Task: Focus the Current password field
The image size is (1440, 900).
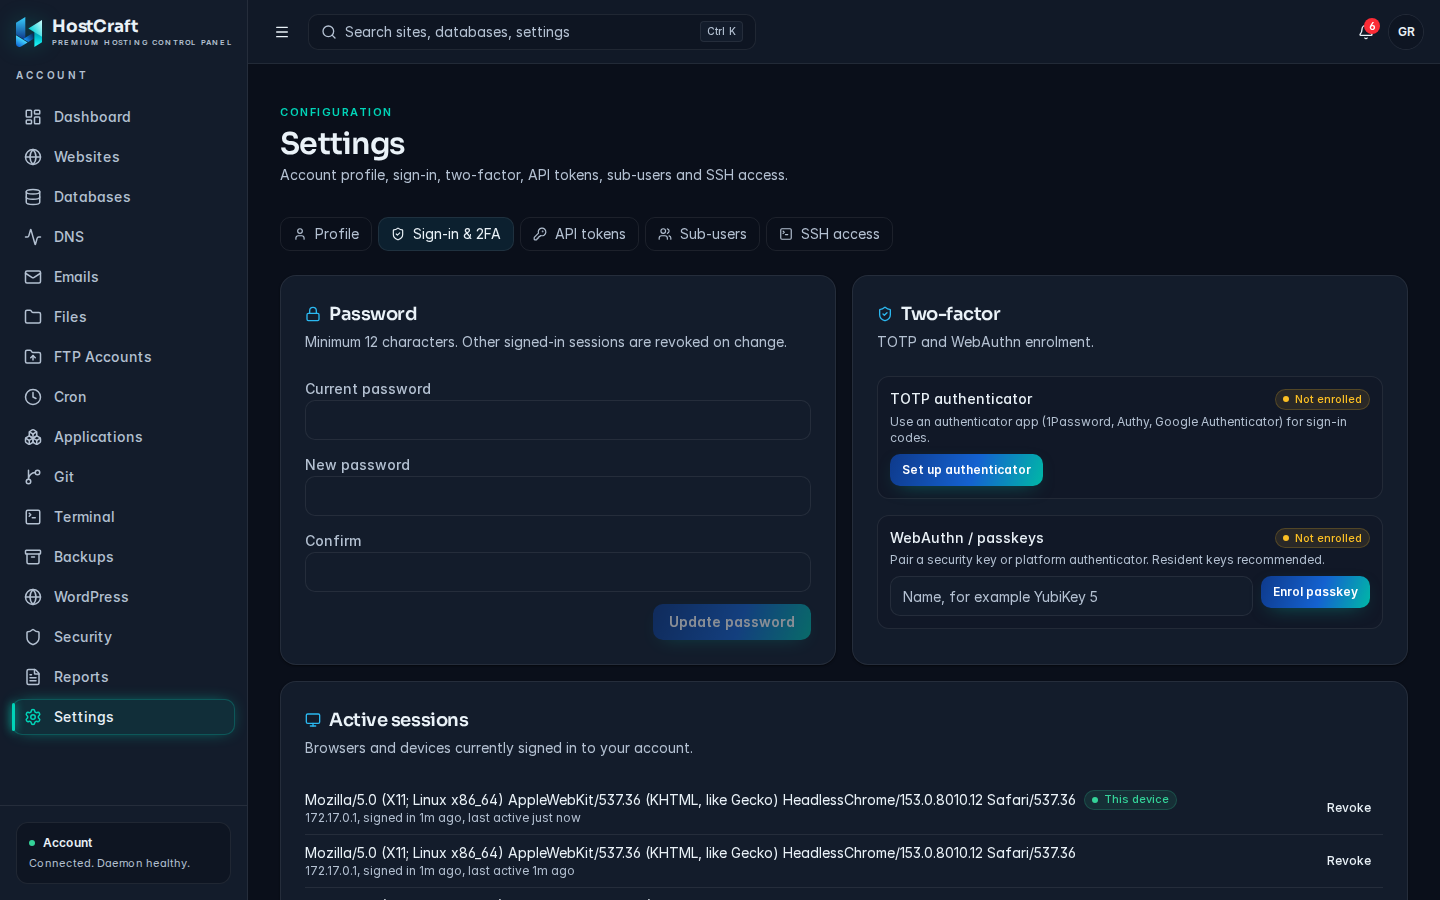Action: click(x=558, y=420)
